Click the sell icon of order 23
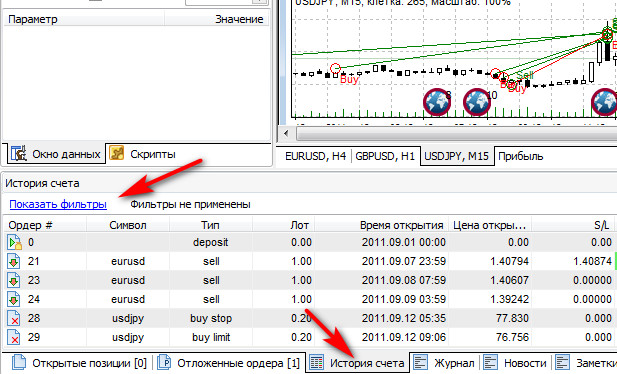 [x=14, y=280]
